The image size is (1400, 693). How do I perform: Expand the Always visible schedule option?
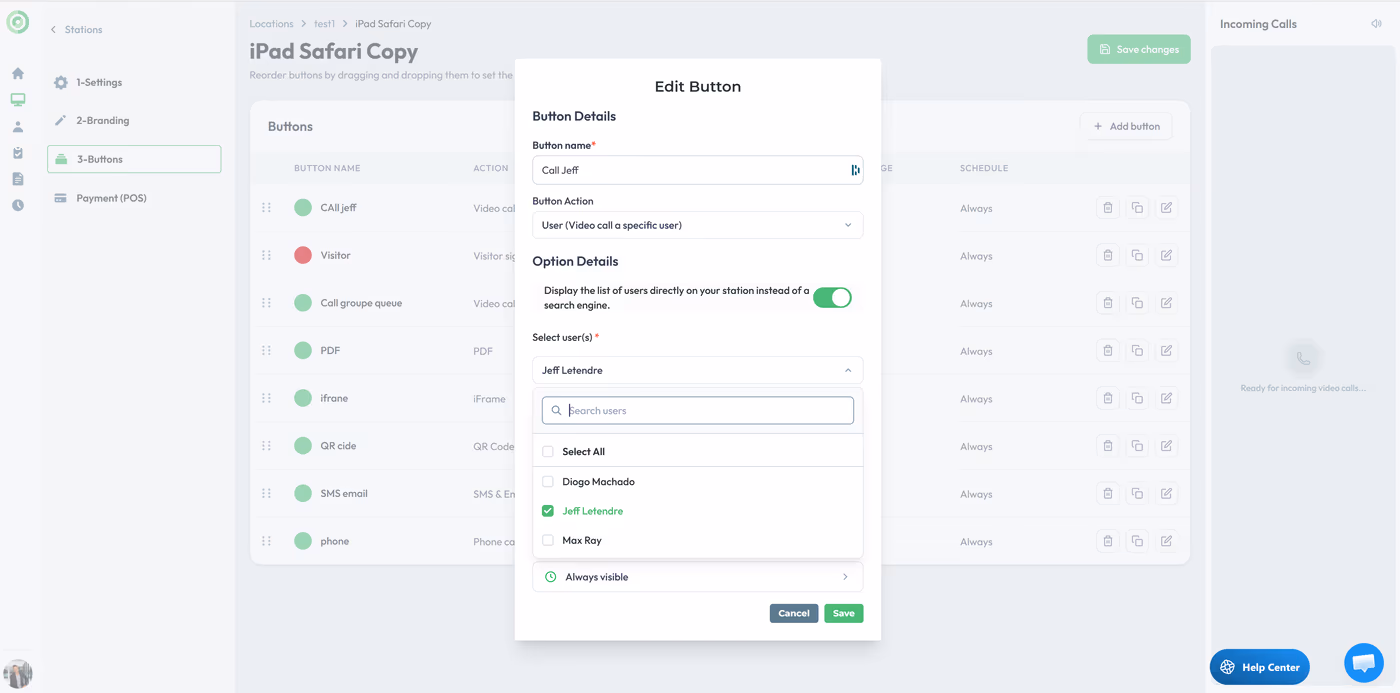pyautogui.click(x=697, y=577)
